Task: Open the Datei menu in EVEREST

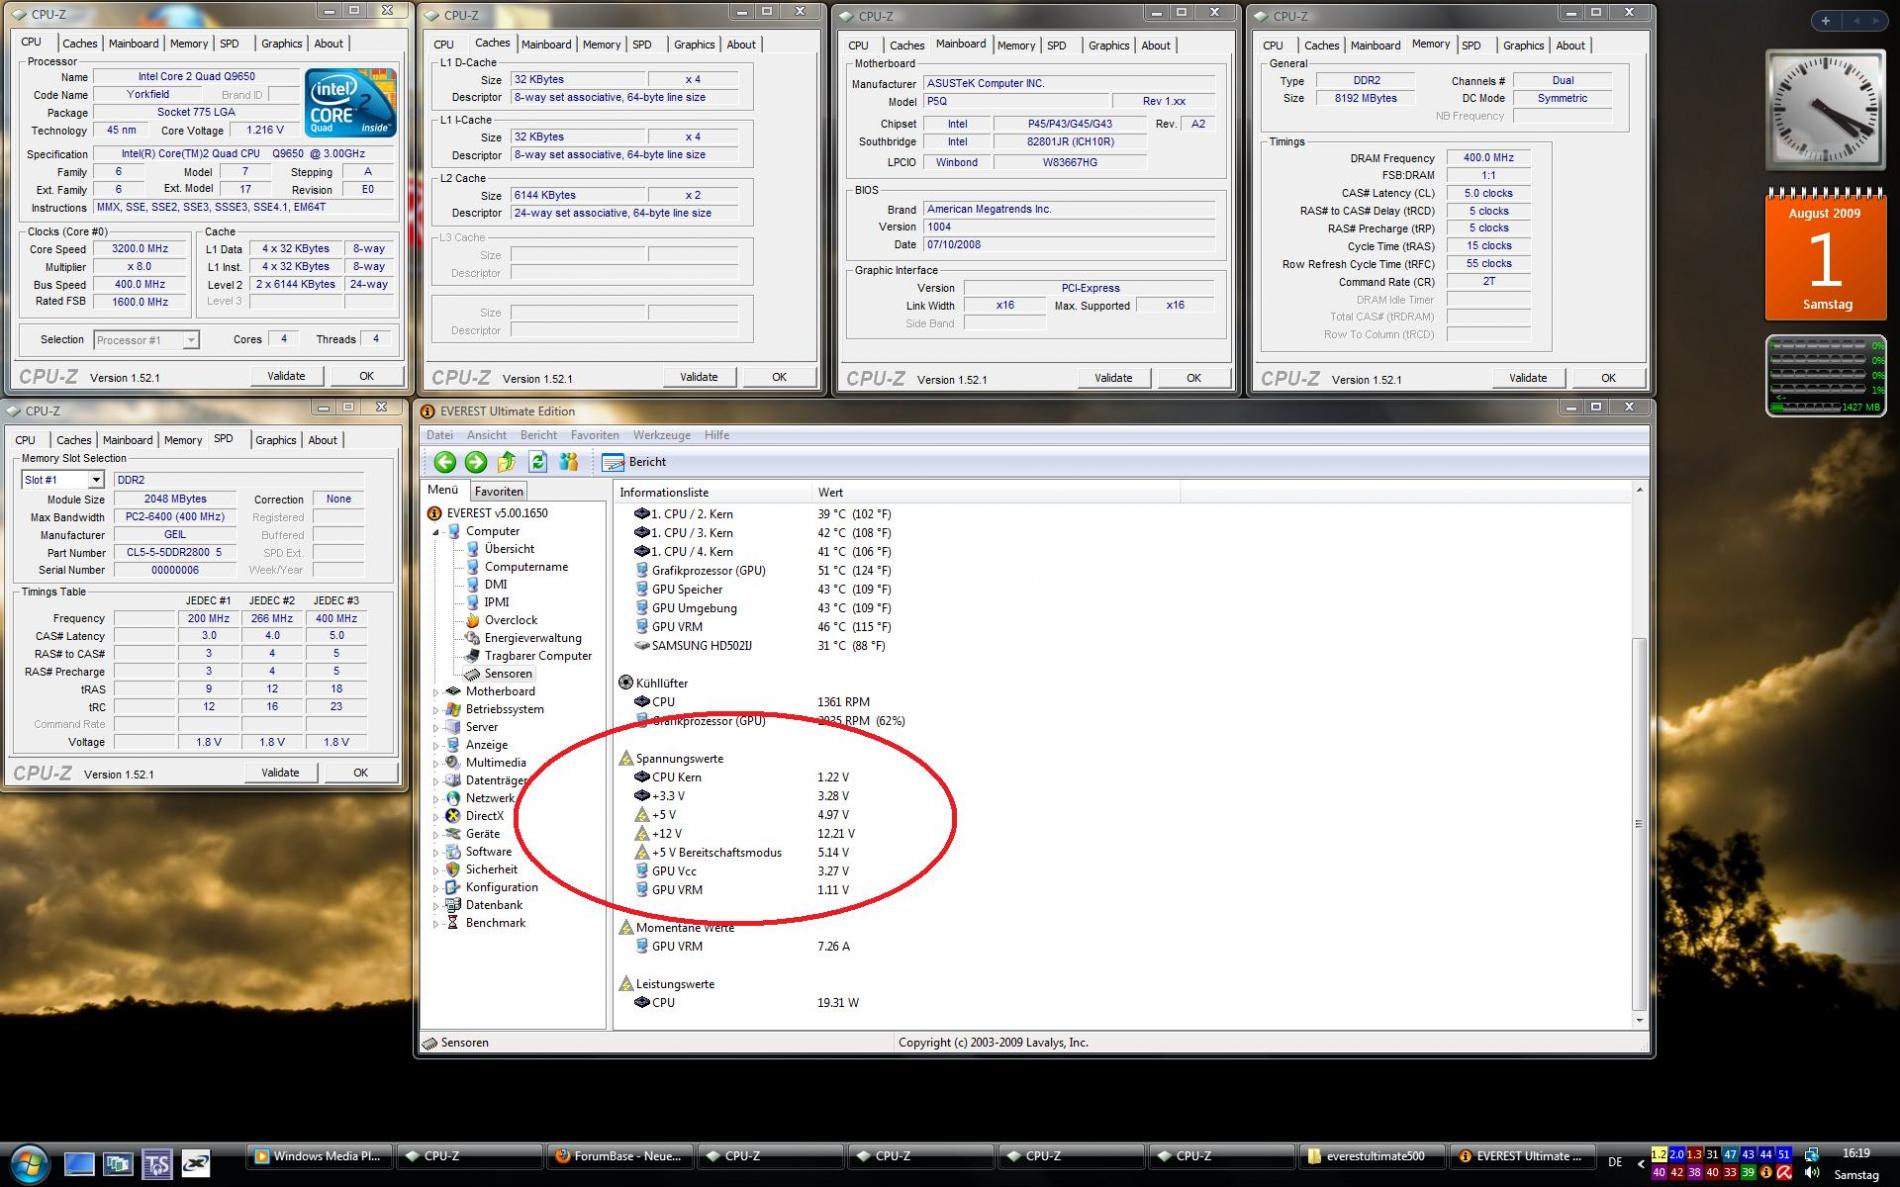Action: click(x=439, y=435)
